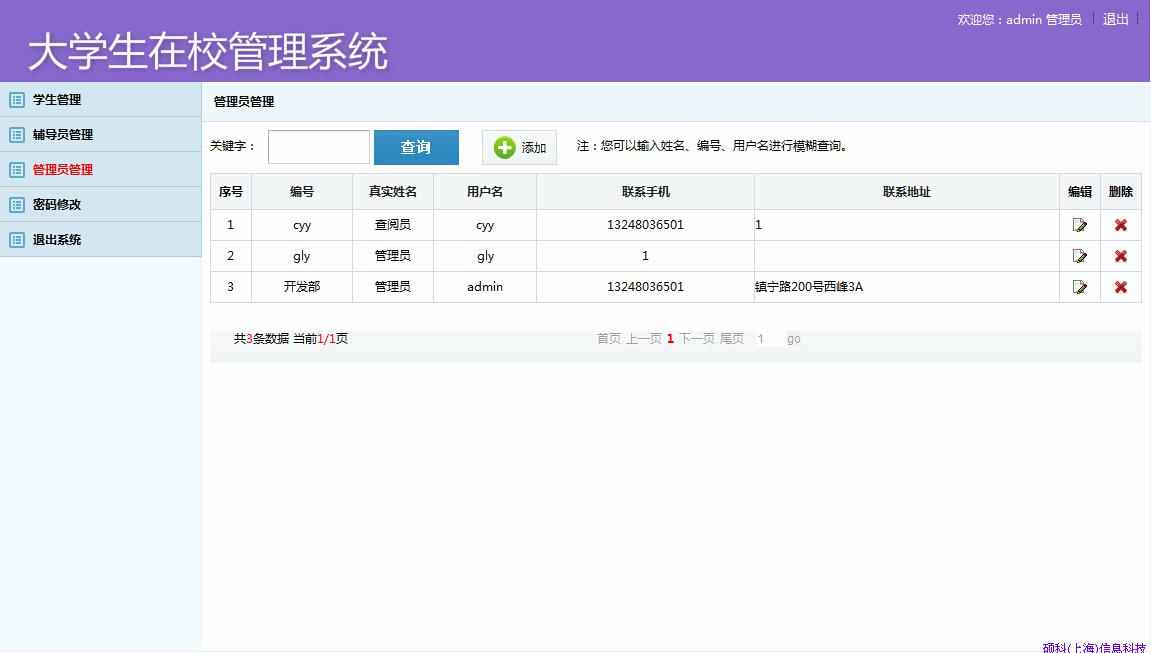Click the list icon beside 辅导员管理

coord(17,135)
